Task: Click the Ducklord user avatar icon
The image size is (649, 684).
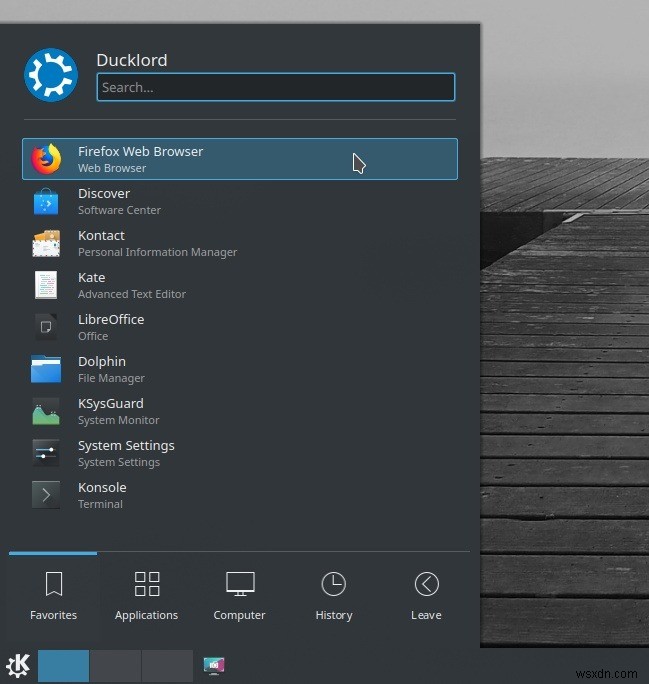Action: click(x=51, y=75)
